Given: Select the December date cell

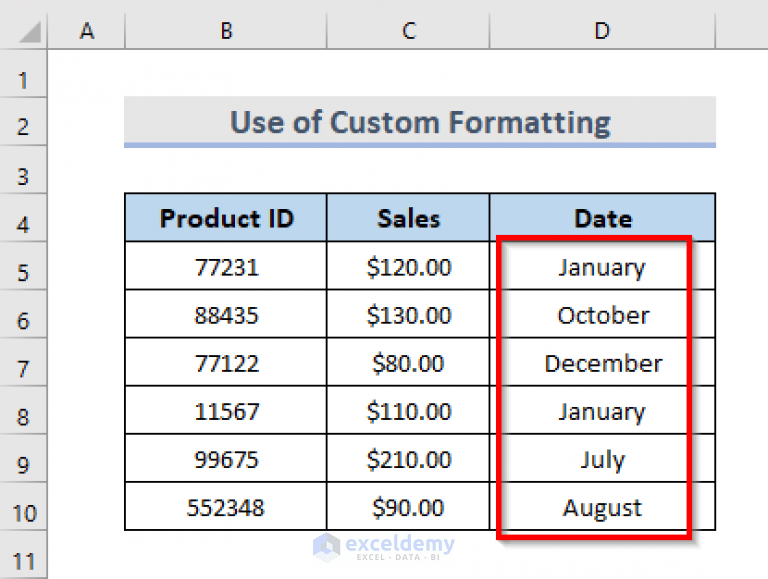Looking at the screenshot, I should 602,362.
